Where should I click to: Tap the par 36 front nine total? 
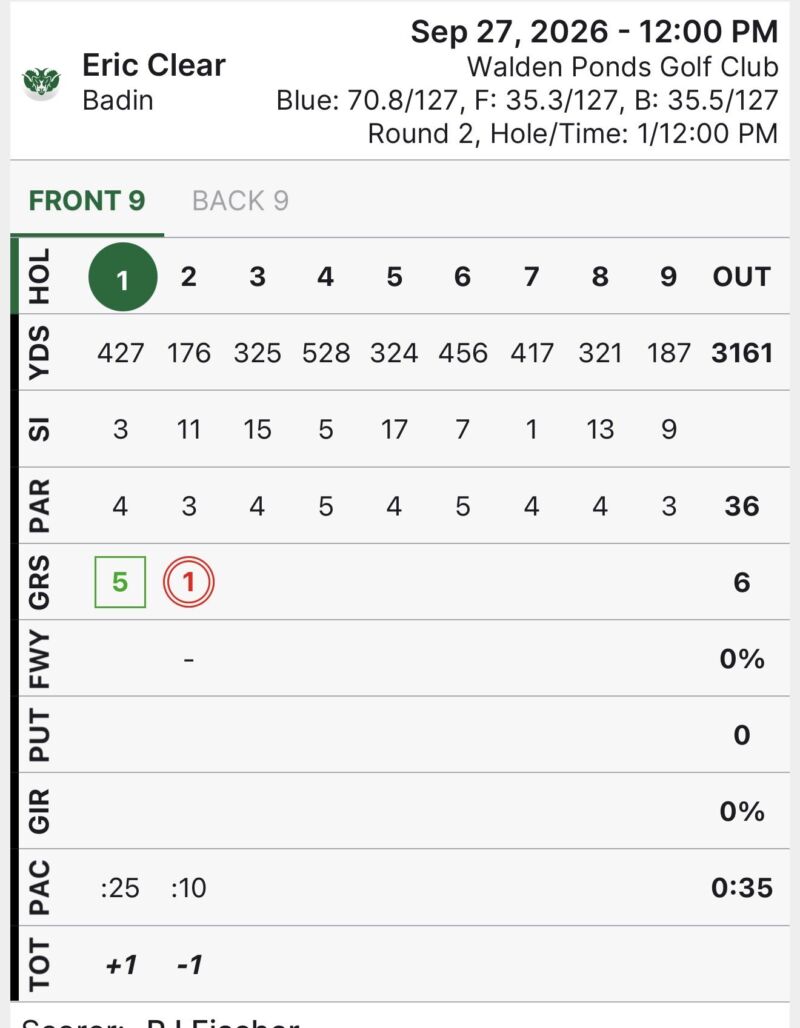742,506
